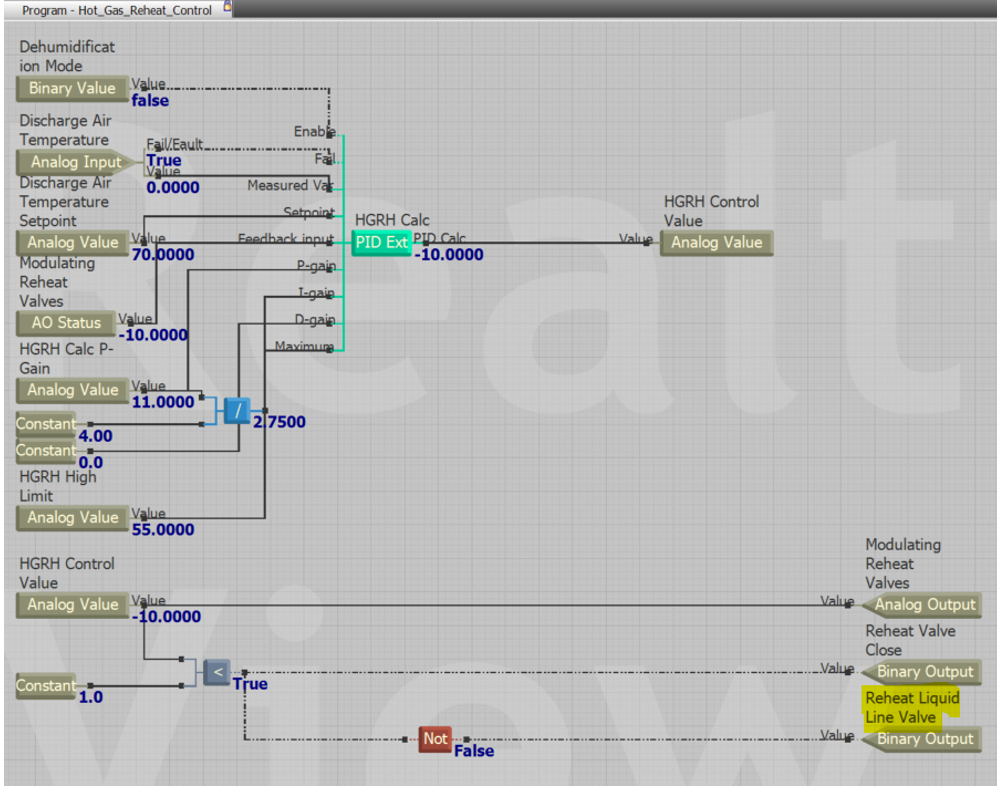Click the less-than comparison block
Image resolution: width=997 pixels, height=786 pixels.
pyautogui.click(x=216, y=672)
